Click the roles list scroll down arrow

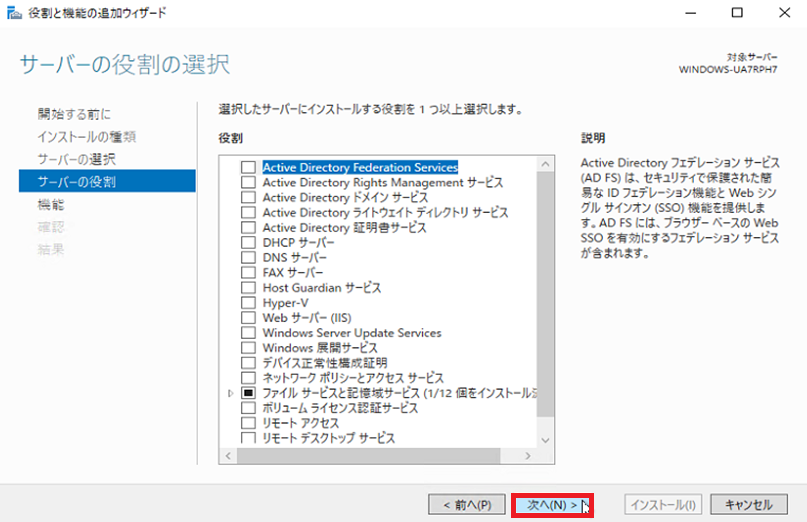coord(546,441)
